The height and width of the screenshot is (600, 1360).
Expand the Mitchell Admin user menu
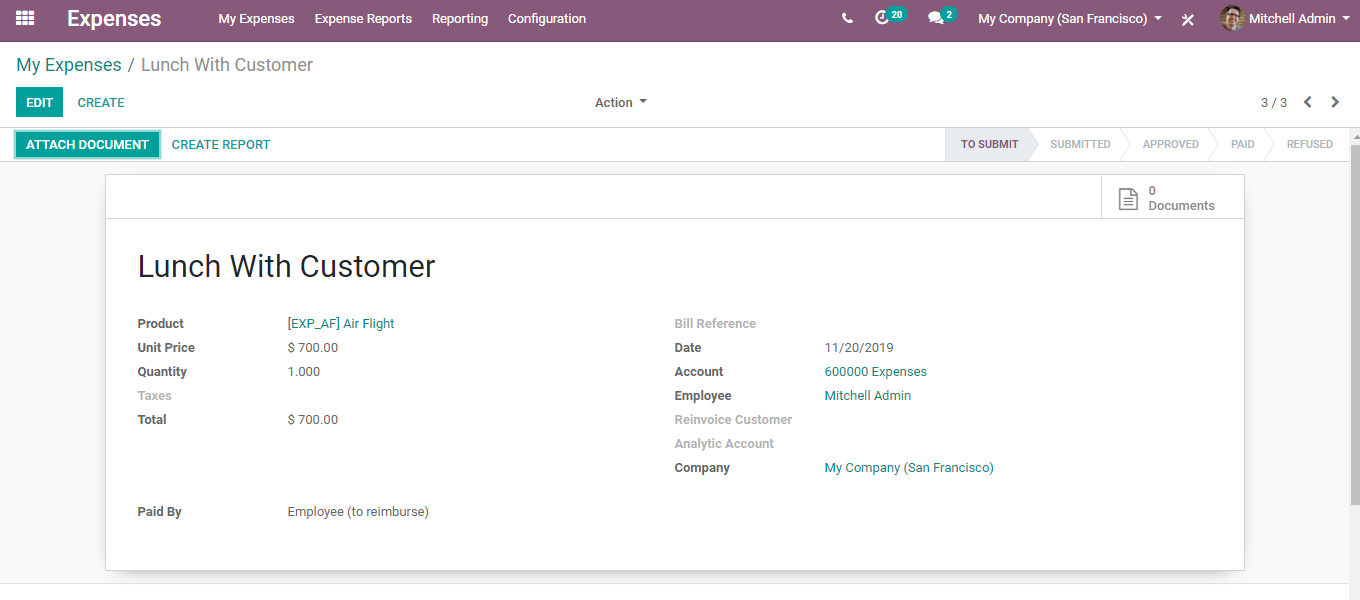[1299, 19]
